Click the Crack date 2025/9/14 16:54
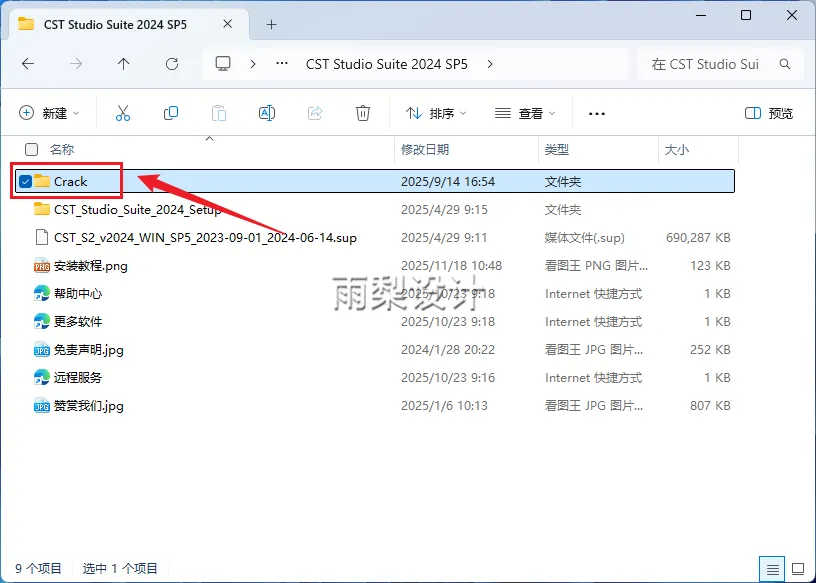The image size is (816, 583). tap(448, 182)
